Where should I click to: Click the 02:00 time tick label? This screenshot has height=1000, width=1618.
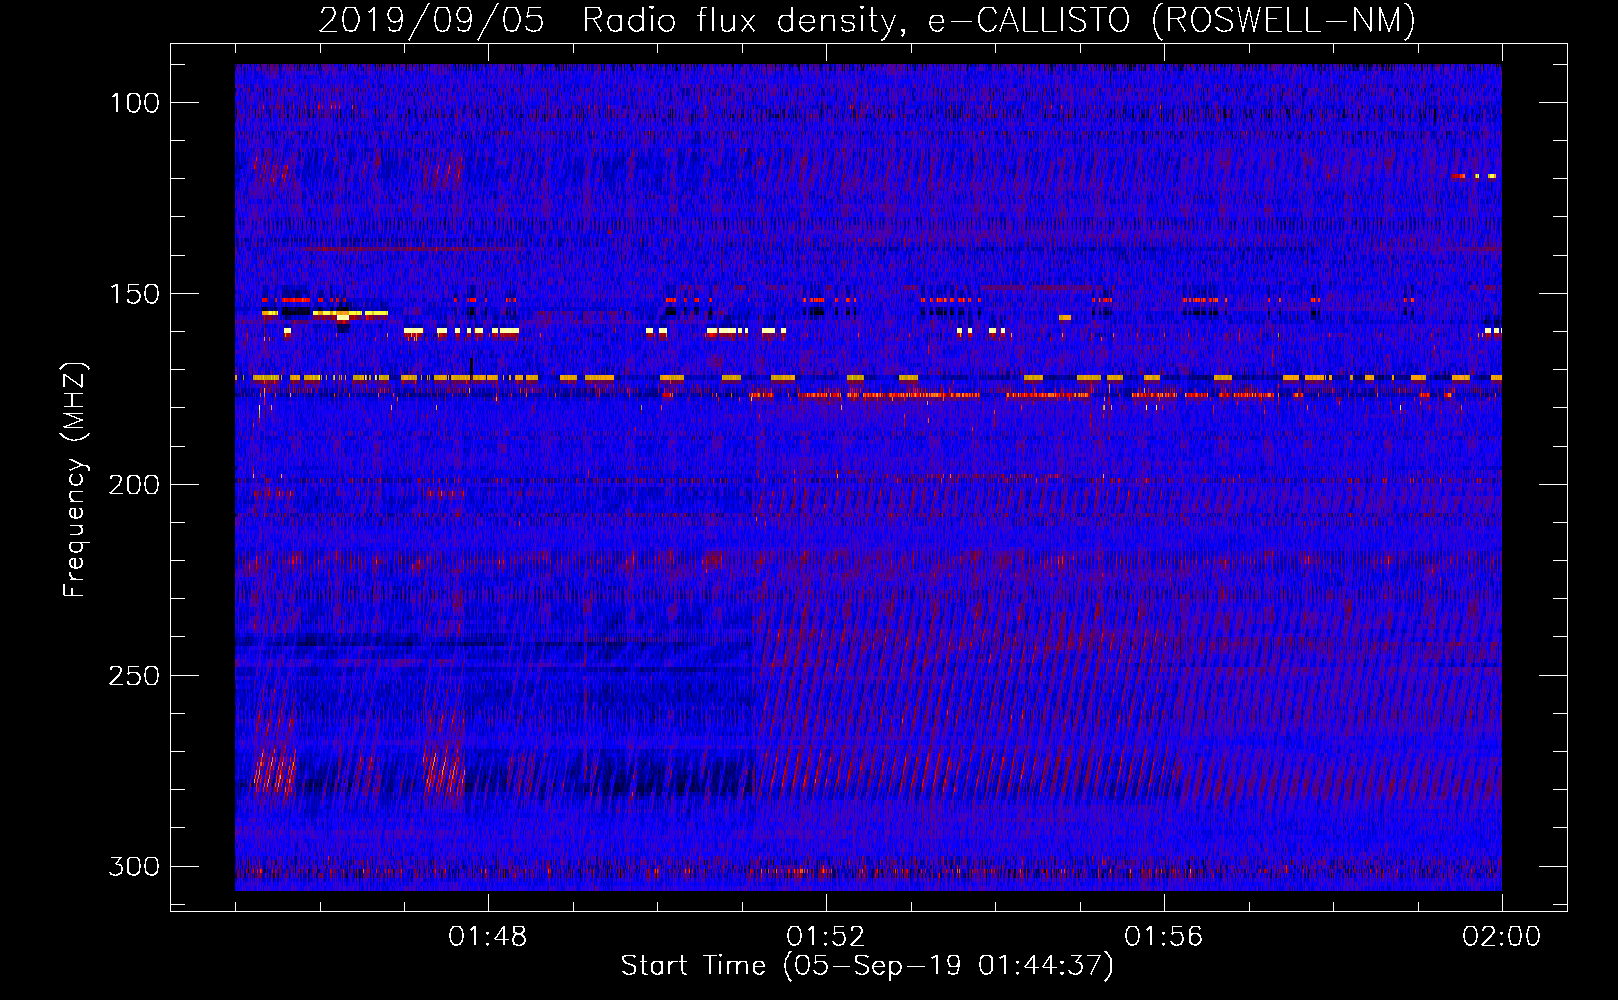1502,937
